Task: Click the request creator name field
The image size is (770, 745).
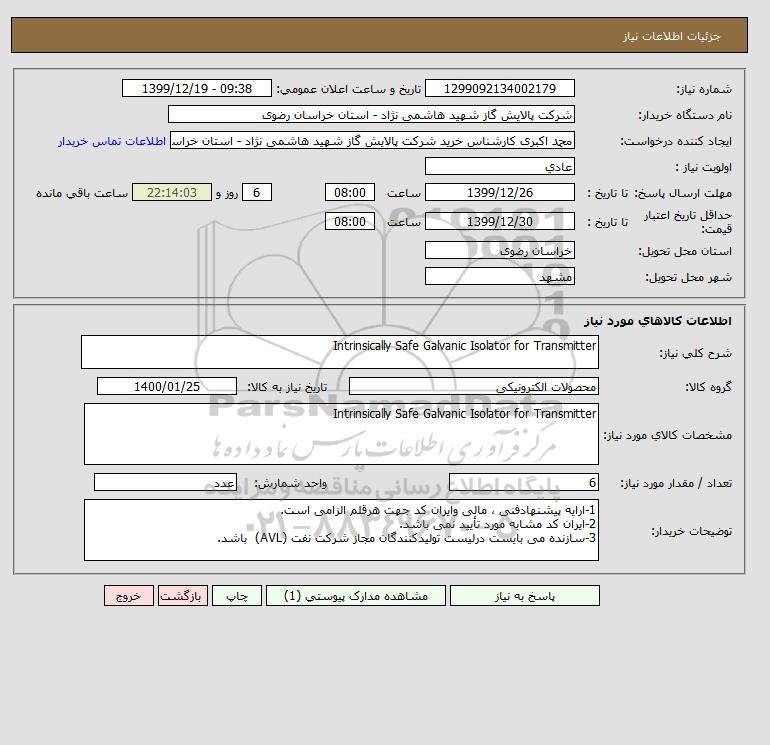Action: (x=372, y=140)
